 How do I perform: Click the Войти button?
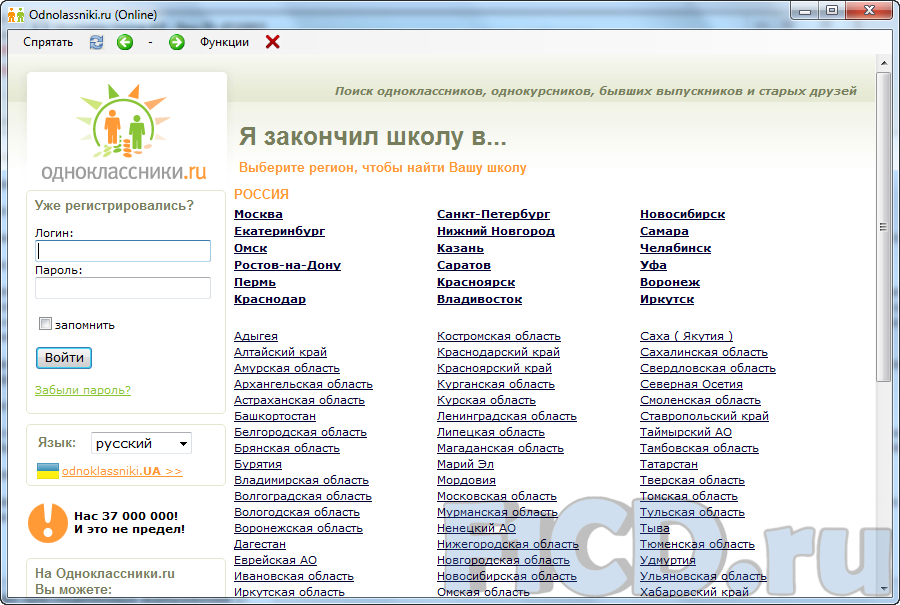64,358
